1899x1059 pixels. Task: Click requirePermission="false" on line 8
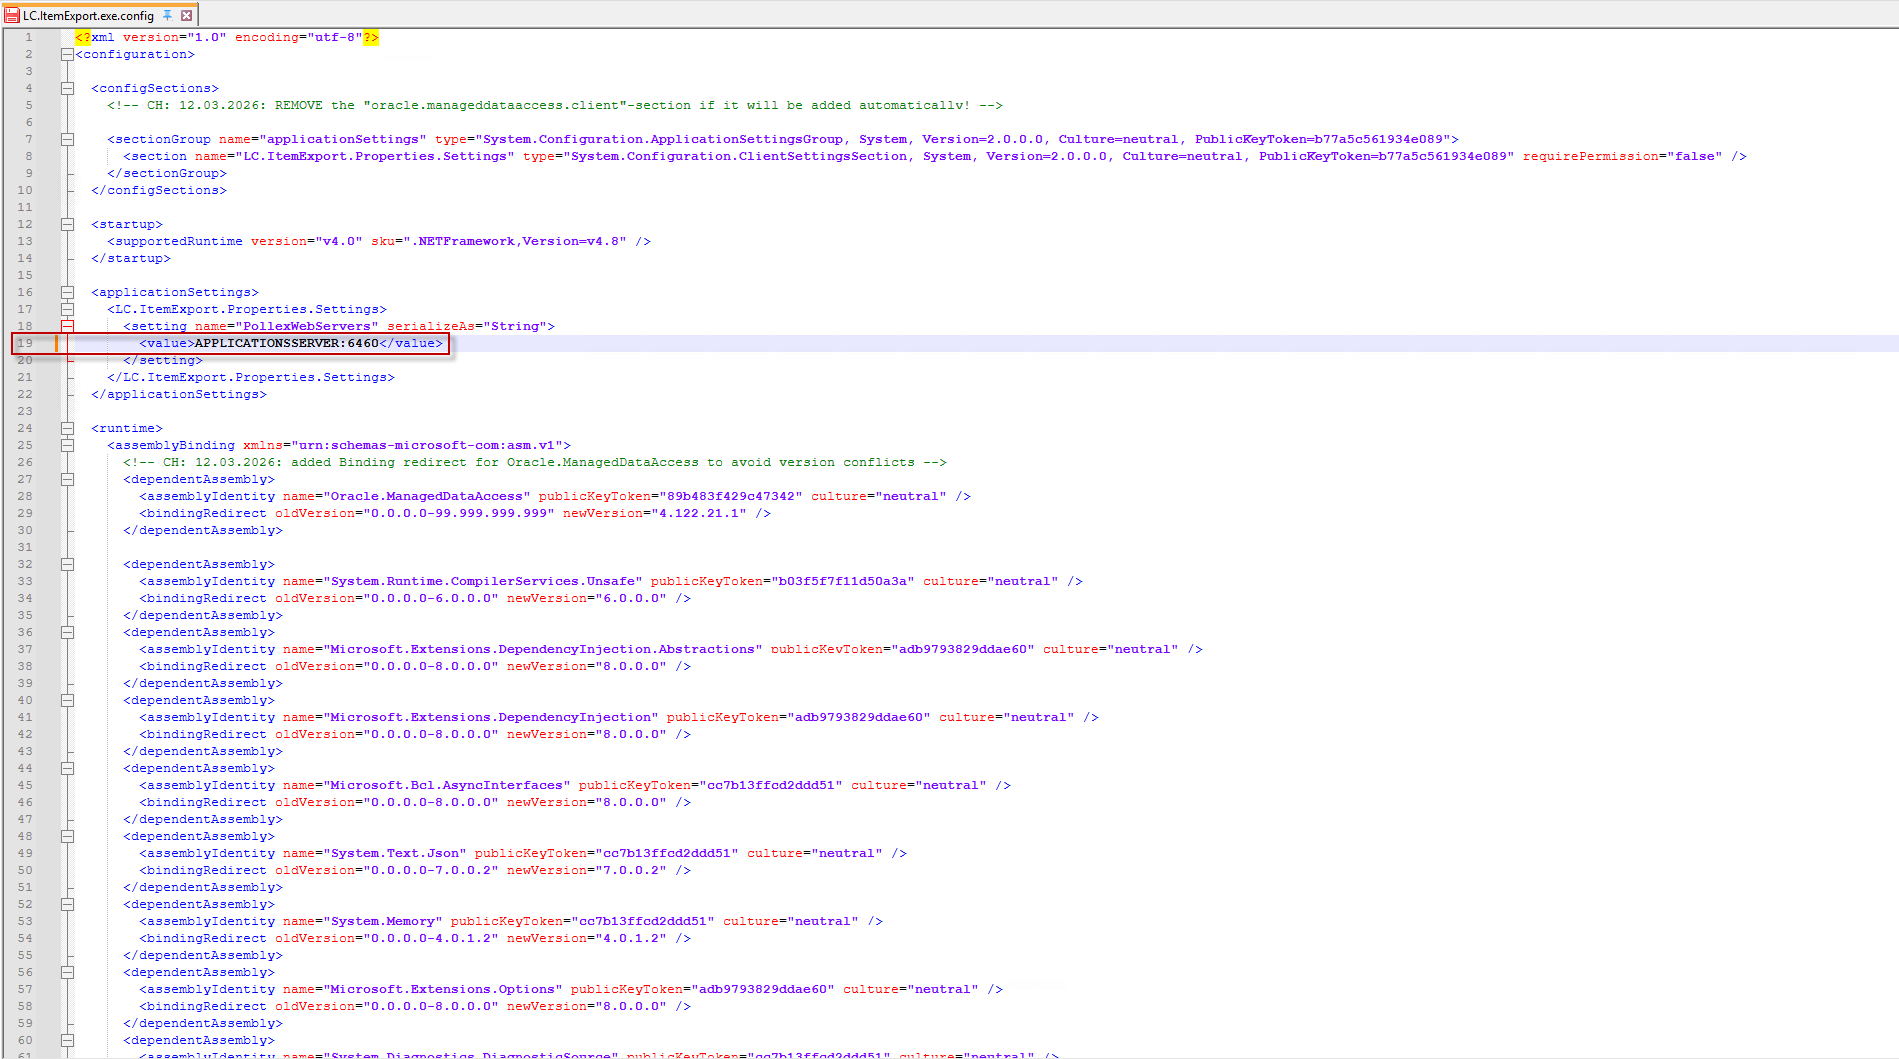coord(1623,156)
